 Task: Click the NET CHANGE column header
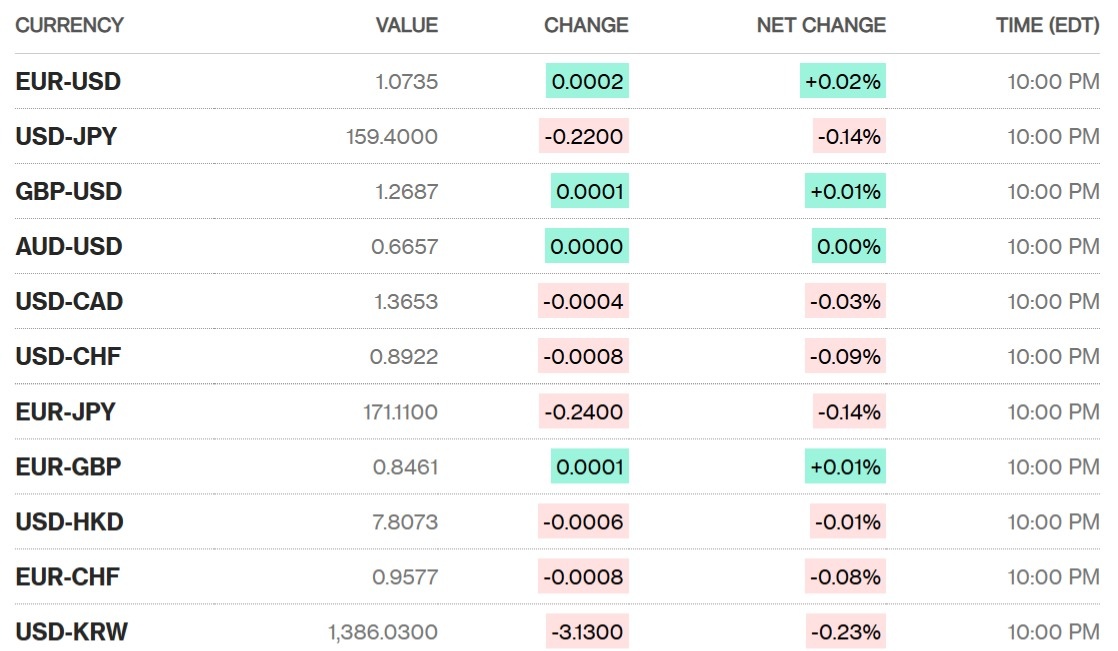coord(821,25)
